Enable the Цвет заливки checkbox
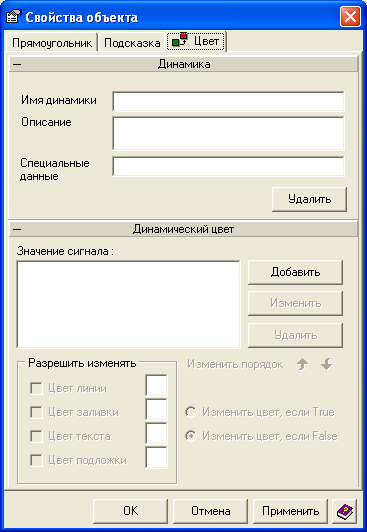This screenshot has width=367, height=532. tap(36, 412)
